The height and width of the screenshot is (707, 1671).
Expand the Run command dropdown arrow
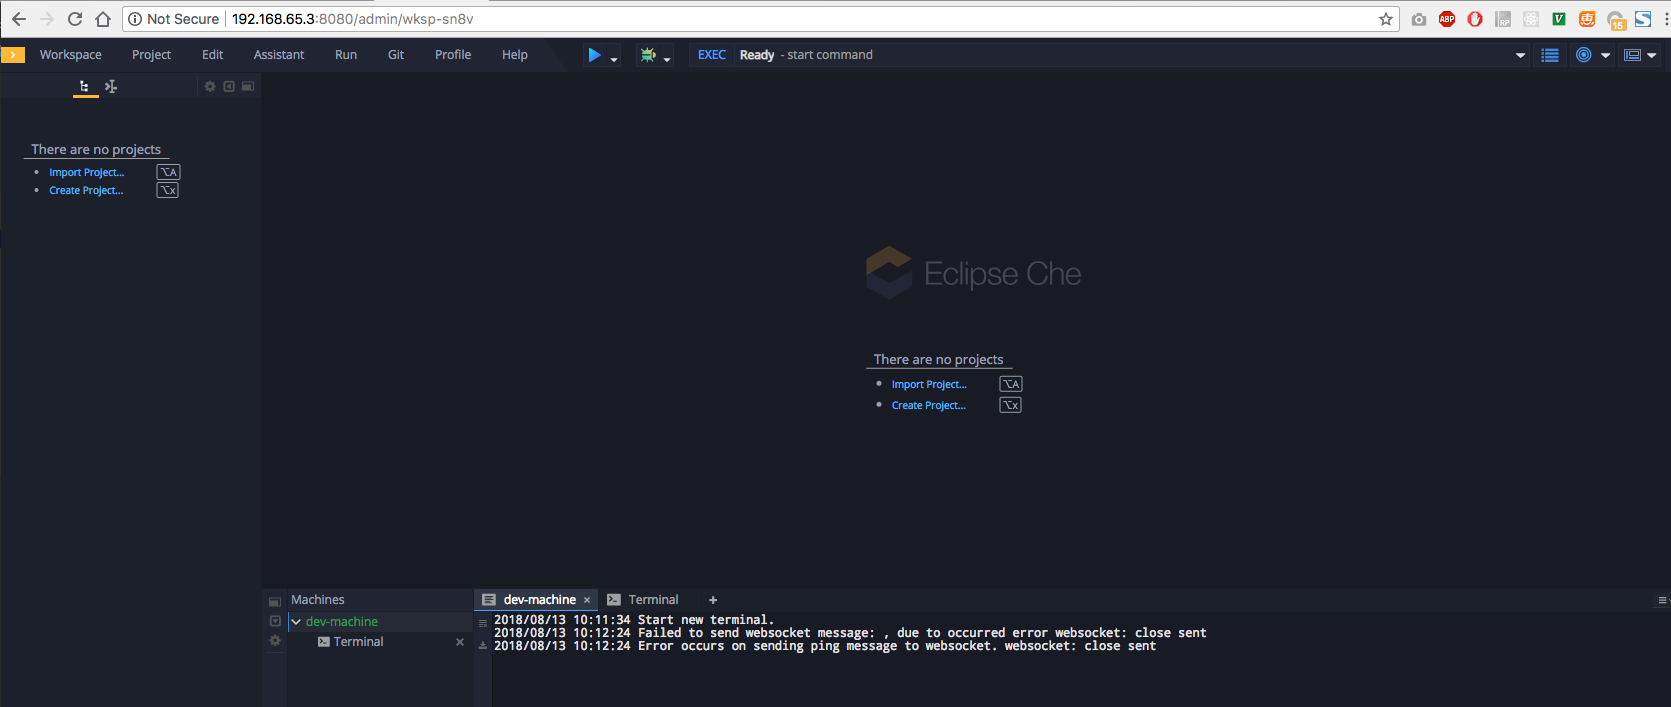point(614,59)
